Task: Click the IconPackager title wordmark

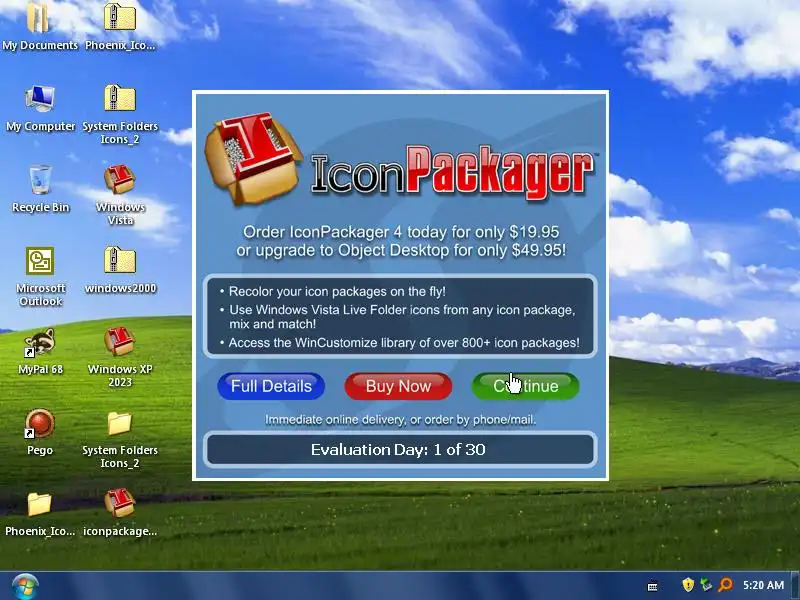Action: pyautogui.click(x=453, y=173)
